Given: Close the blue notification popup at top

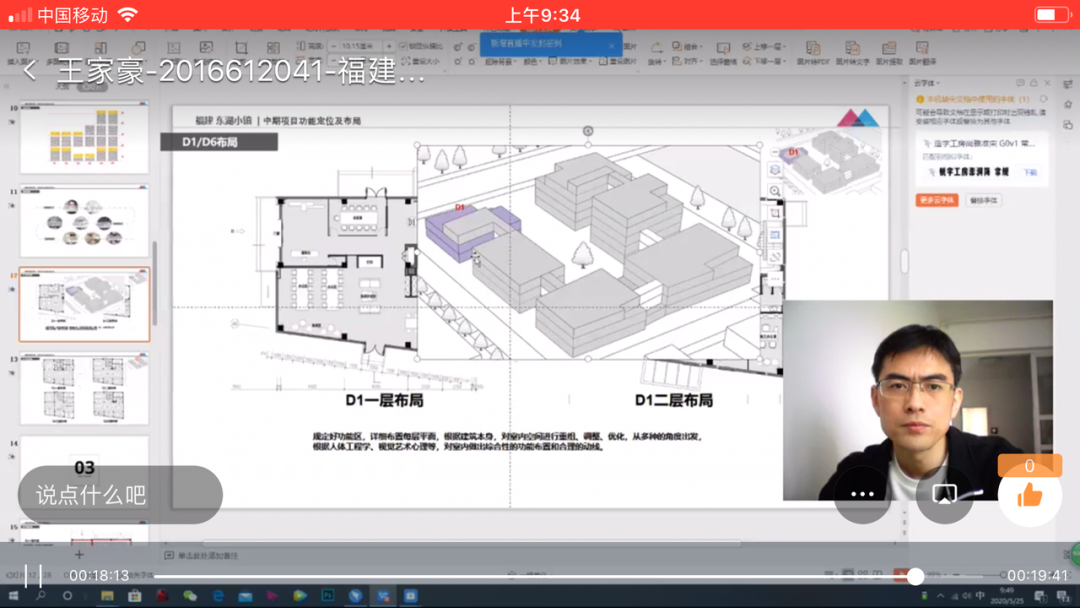Looking at the screenshot, I should [x=612, y=45].
